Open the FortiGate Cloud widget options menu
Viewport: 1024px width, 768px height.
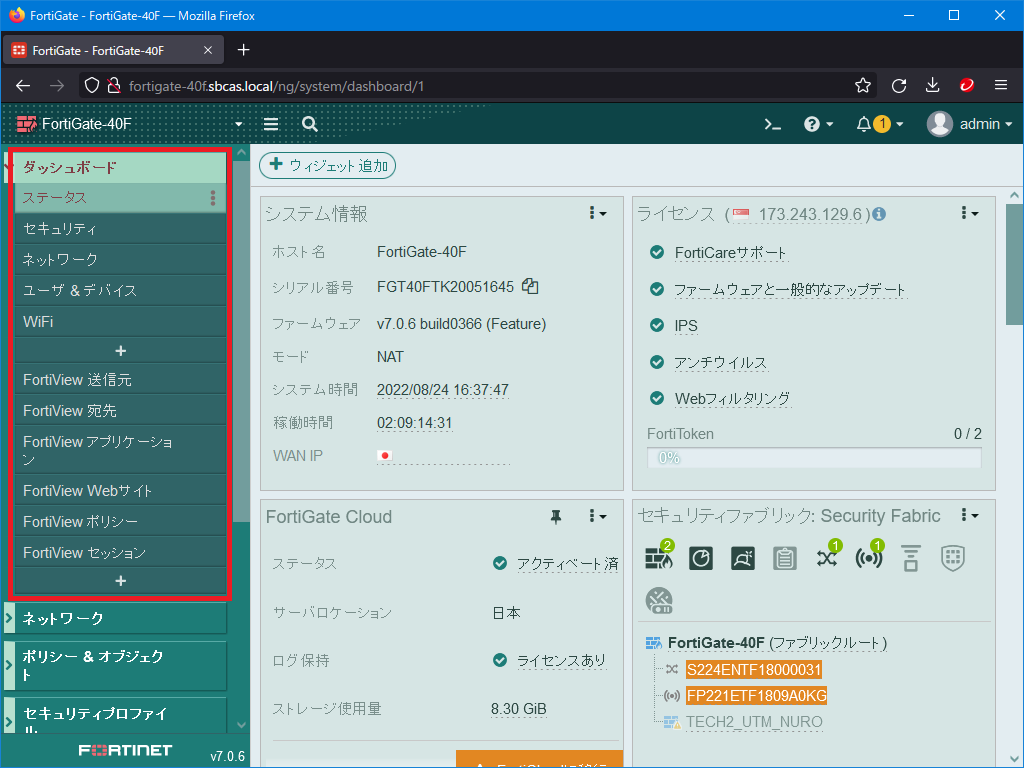pyautogui.click(x=598, y=516)
